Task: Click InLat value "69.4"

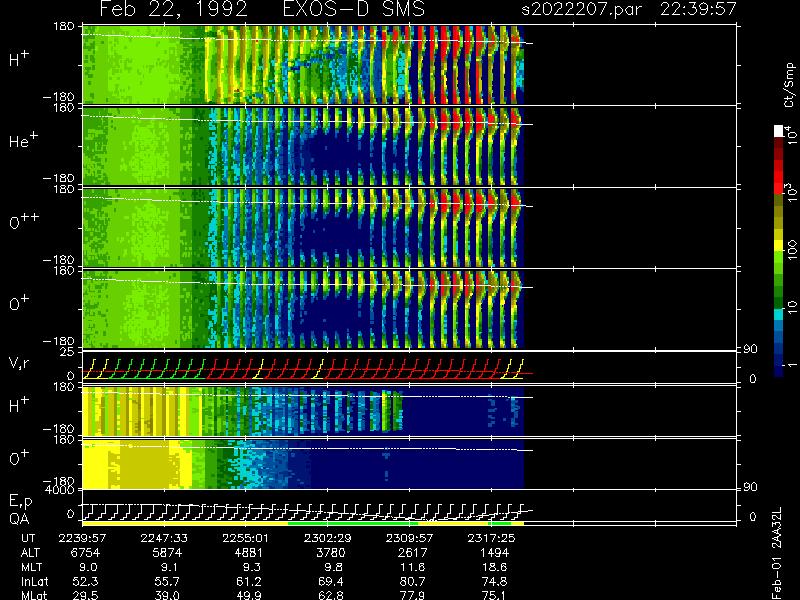Action: pyautogui.click(x=330, y=581)
